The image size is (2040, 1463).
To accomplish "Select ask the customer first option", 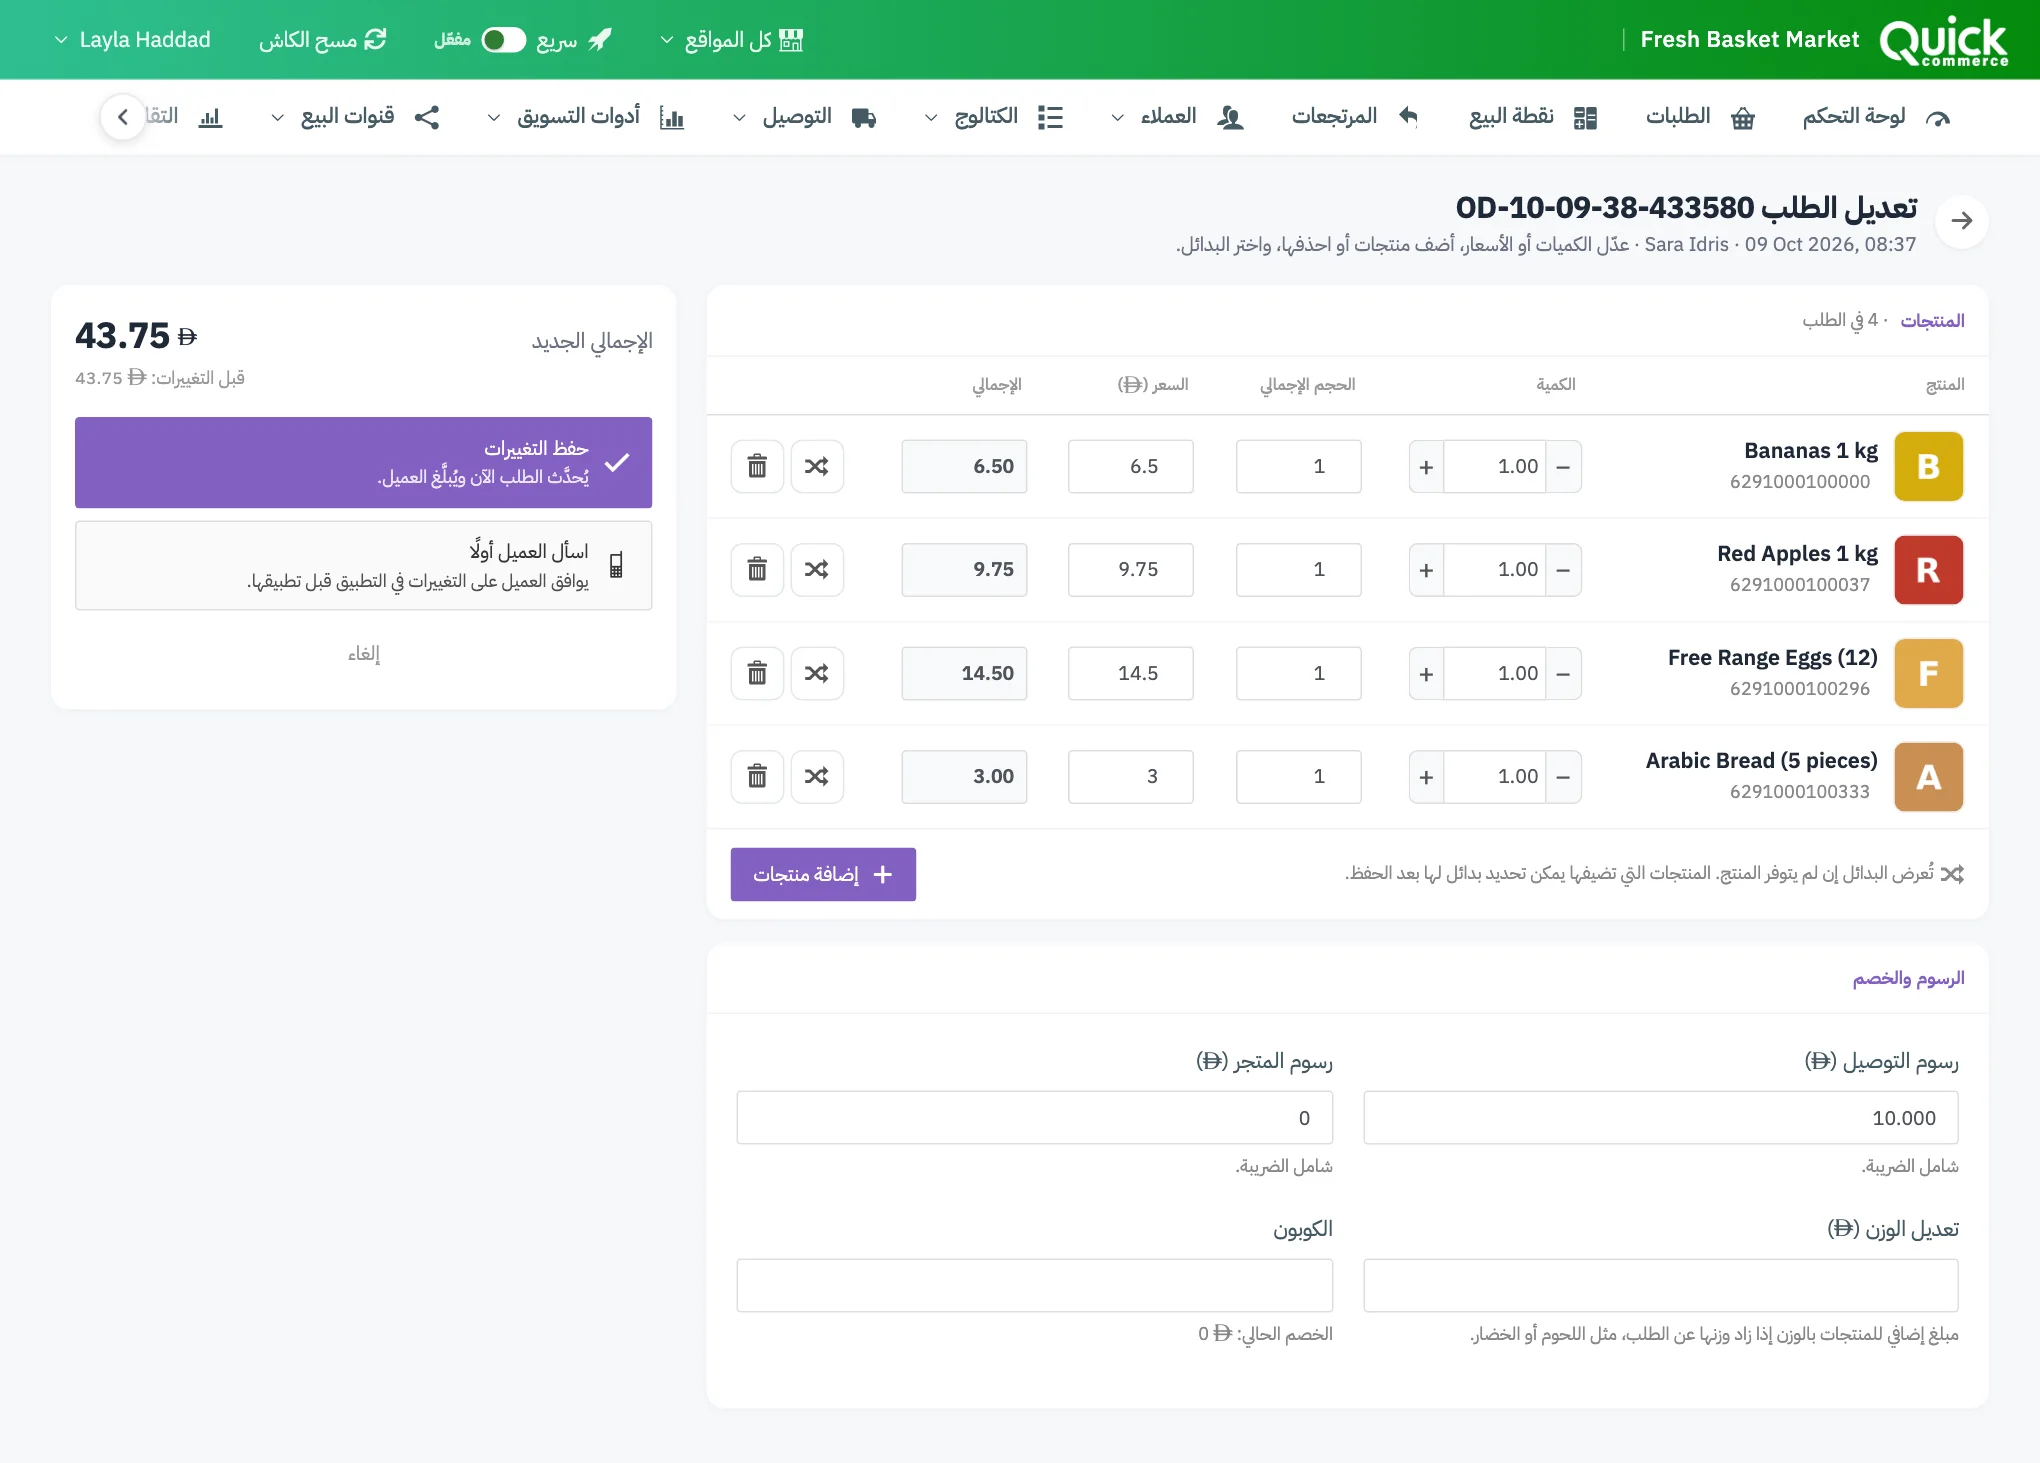I will [x=363, y=565].
